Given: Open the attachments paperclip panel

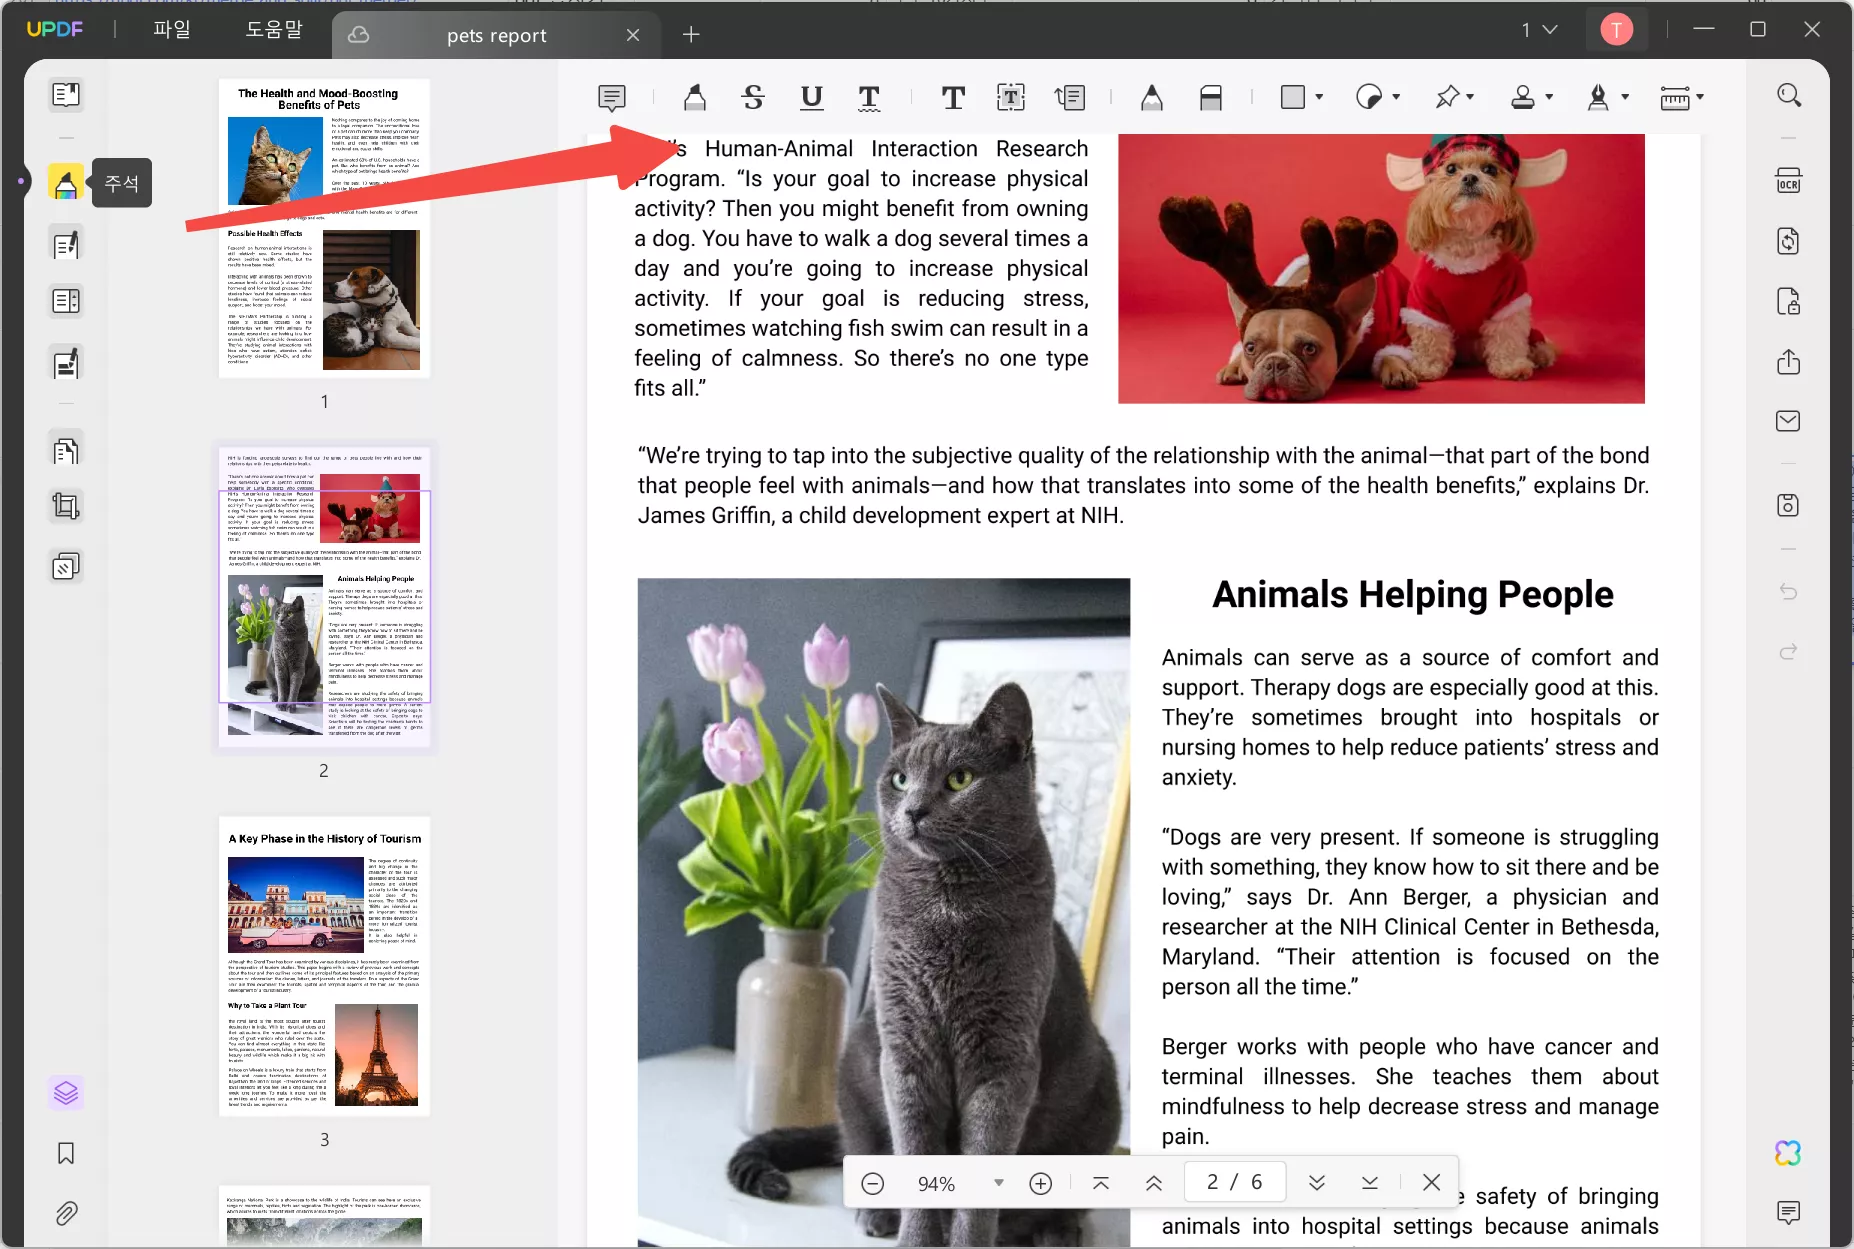Looking at the screenshot, I should [x=66, y=1213].
